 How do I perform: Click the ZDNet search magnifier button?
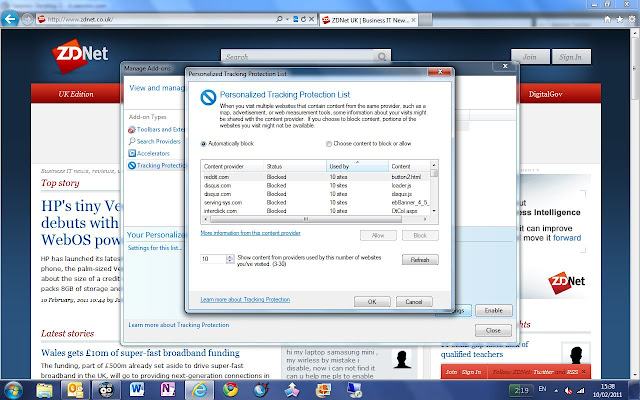click(x=382, y=57)
